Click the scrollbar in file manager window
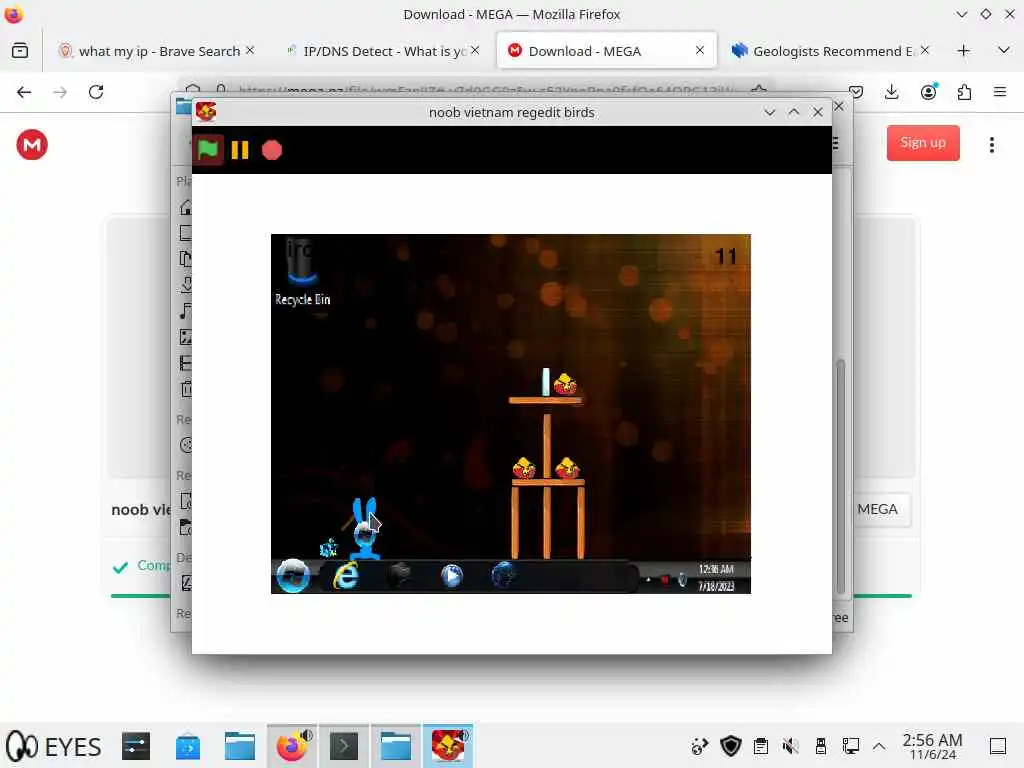 click(x=840, y=477)
